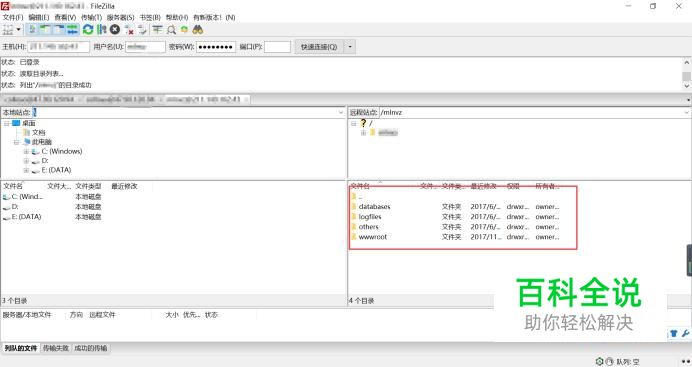This screenshot has height=367, width=692.
Task: Collapse the 此电脑 tree node
Action: coord(16,142)
